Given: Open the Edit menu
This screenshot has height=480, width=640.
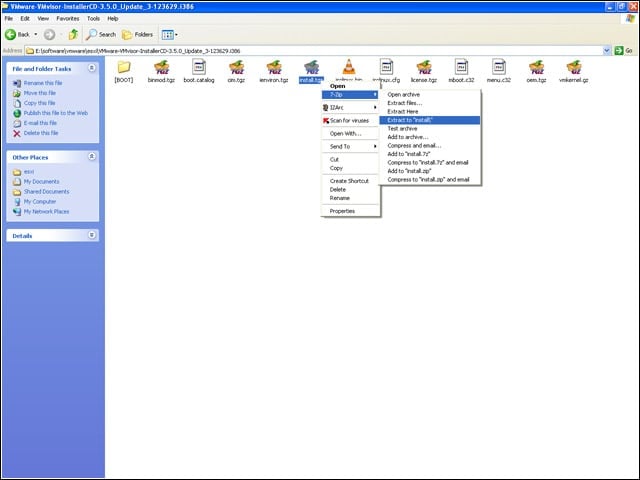Looking at the screenshot, I should coord(25,18).
